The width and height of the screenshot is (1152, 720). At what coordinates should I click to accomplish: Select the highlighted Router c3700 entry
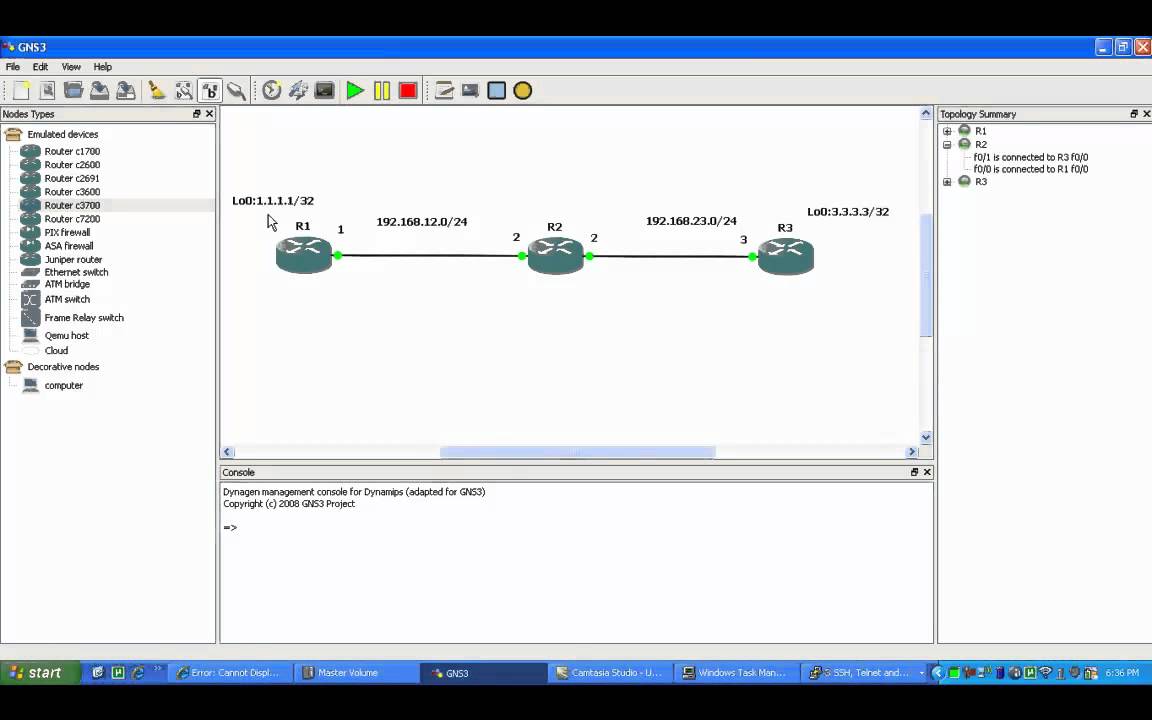[x=72, y=206]
